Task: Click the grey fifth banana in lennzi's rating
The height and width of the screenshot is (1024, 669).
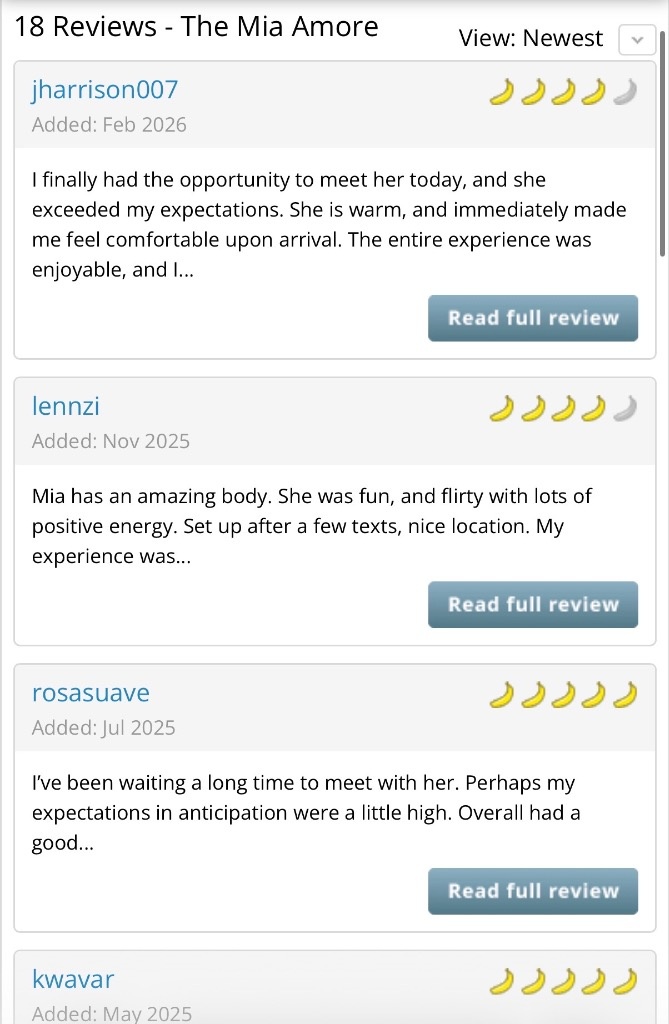Action: [x=625, y=409]
